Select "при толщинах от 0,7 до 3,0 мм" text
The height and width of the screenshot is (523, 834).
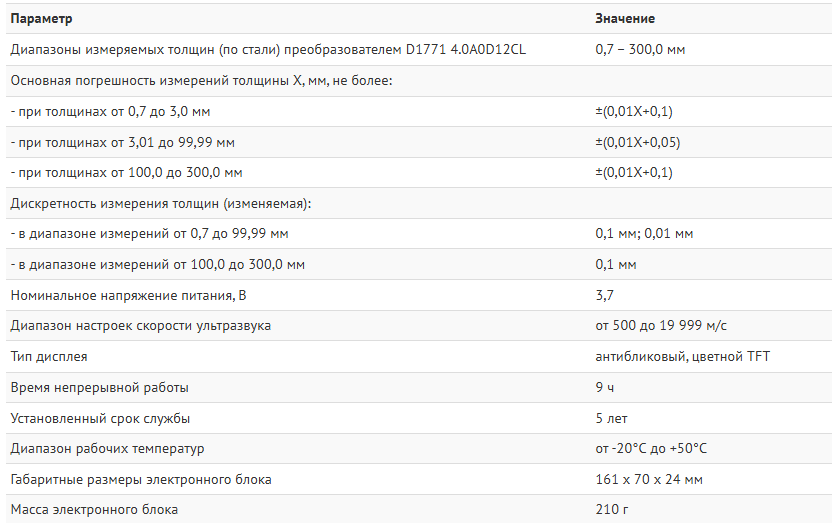110,111
